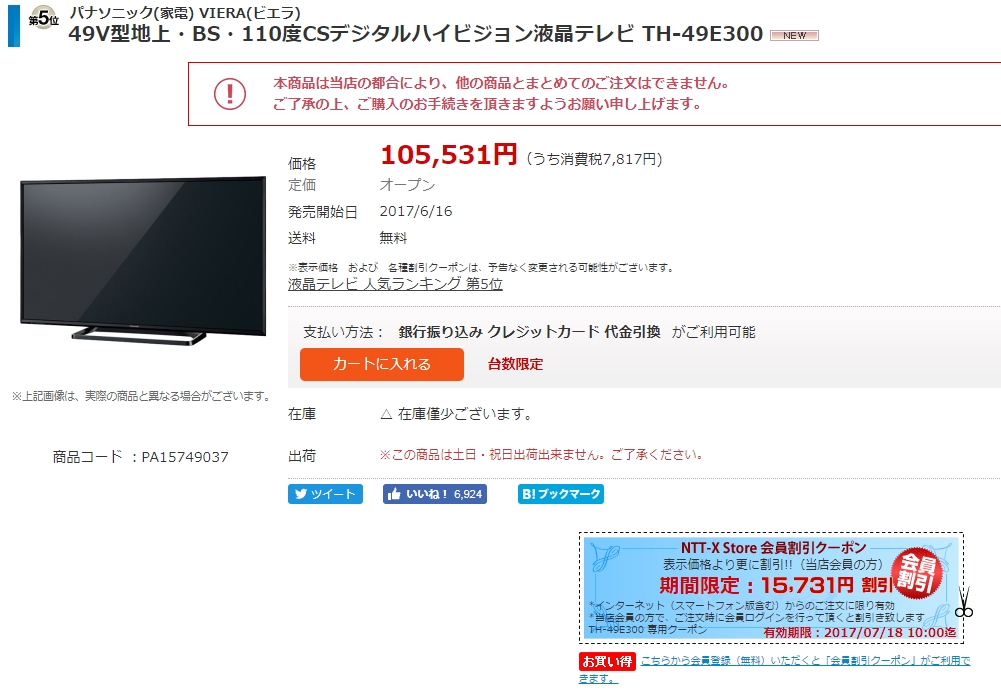This screenshot has height=690, width=1001.
Task: Click the scissors icon on the coupon
Action: coord(964,603)
